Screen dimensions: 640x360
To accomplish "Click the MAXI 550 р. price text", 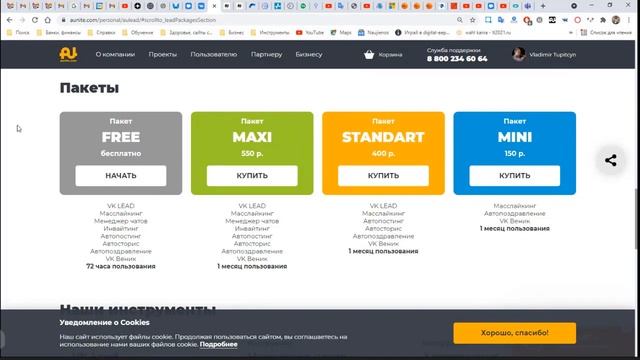I will click(252, 153).
